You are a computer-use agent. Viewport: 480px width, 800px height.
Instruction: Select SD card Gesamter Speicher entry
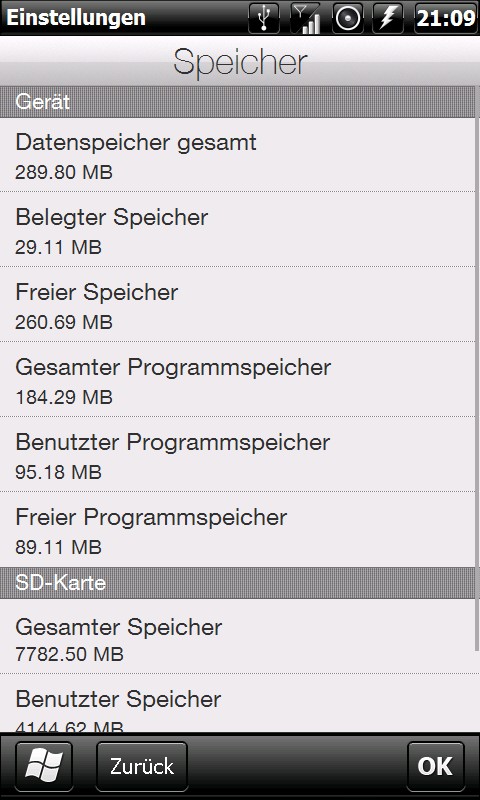point(237,636)
